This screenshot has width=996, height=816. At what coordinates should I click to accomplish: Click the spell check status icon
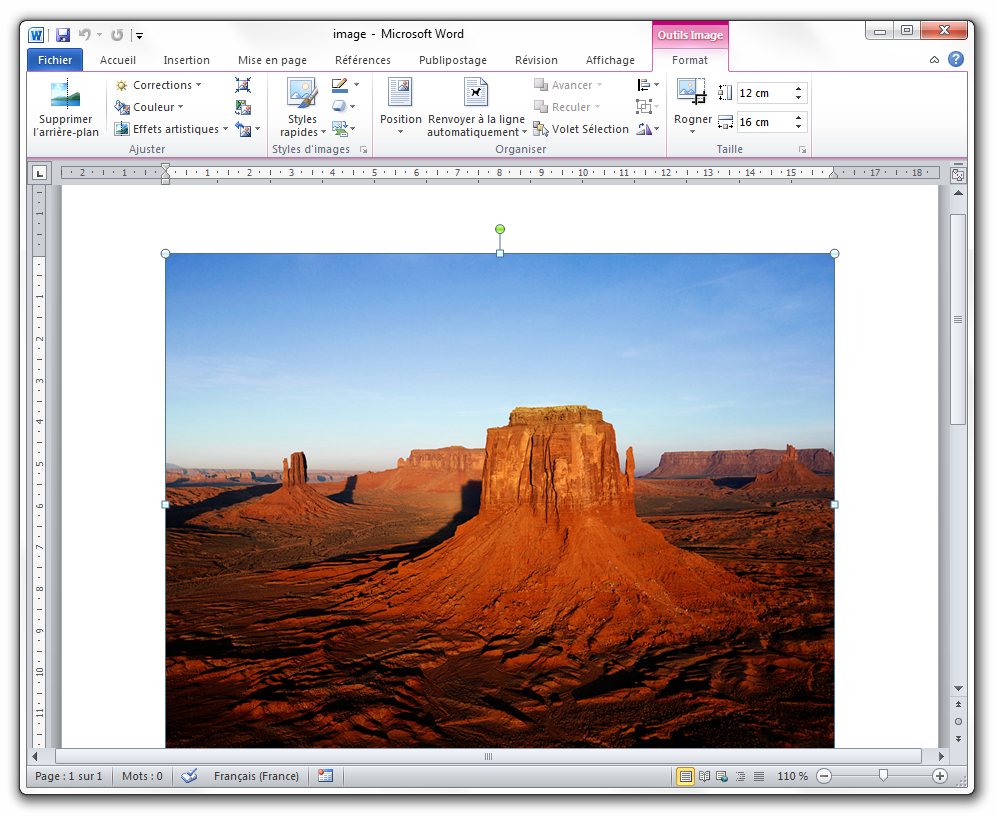[190, 776]
